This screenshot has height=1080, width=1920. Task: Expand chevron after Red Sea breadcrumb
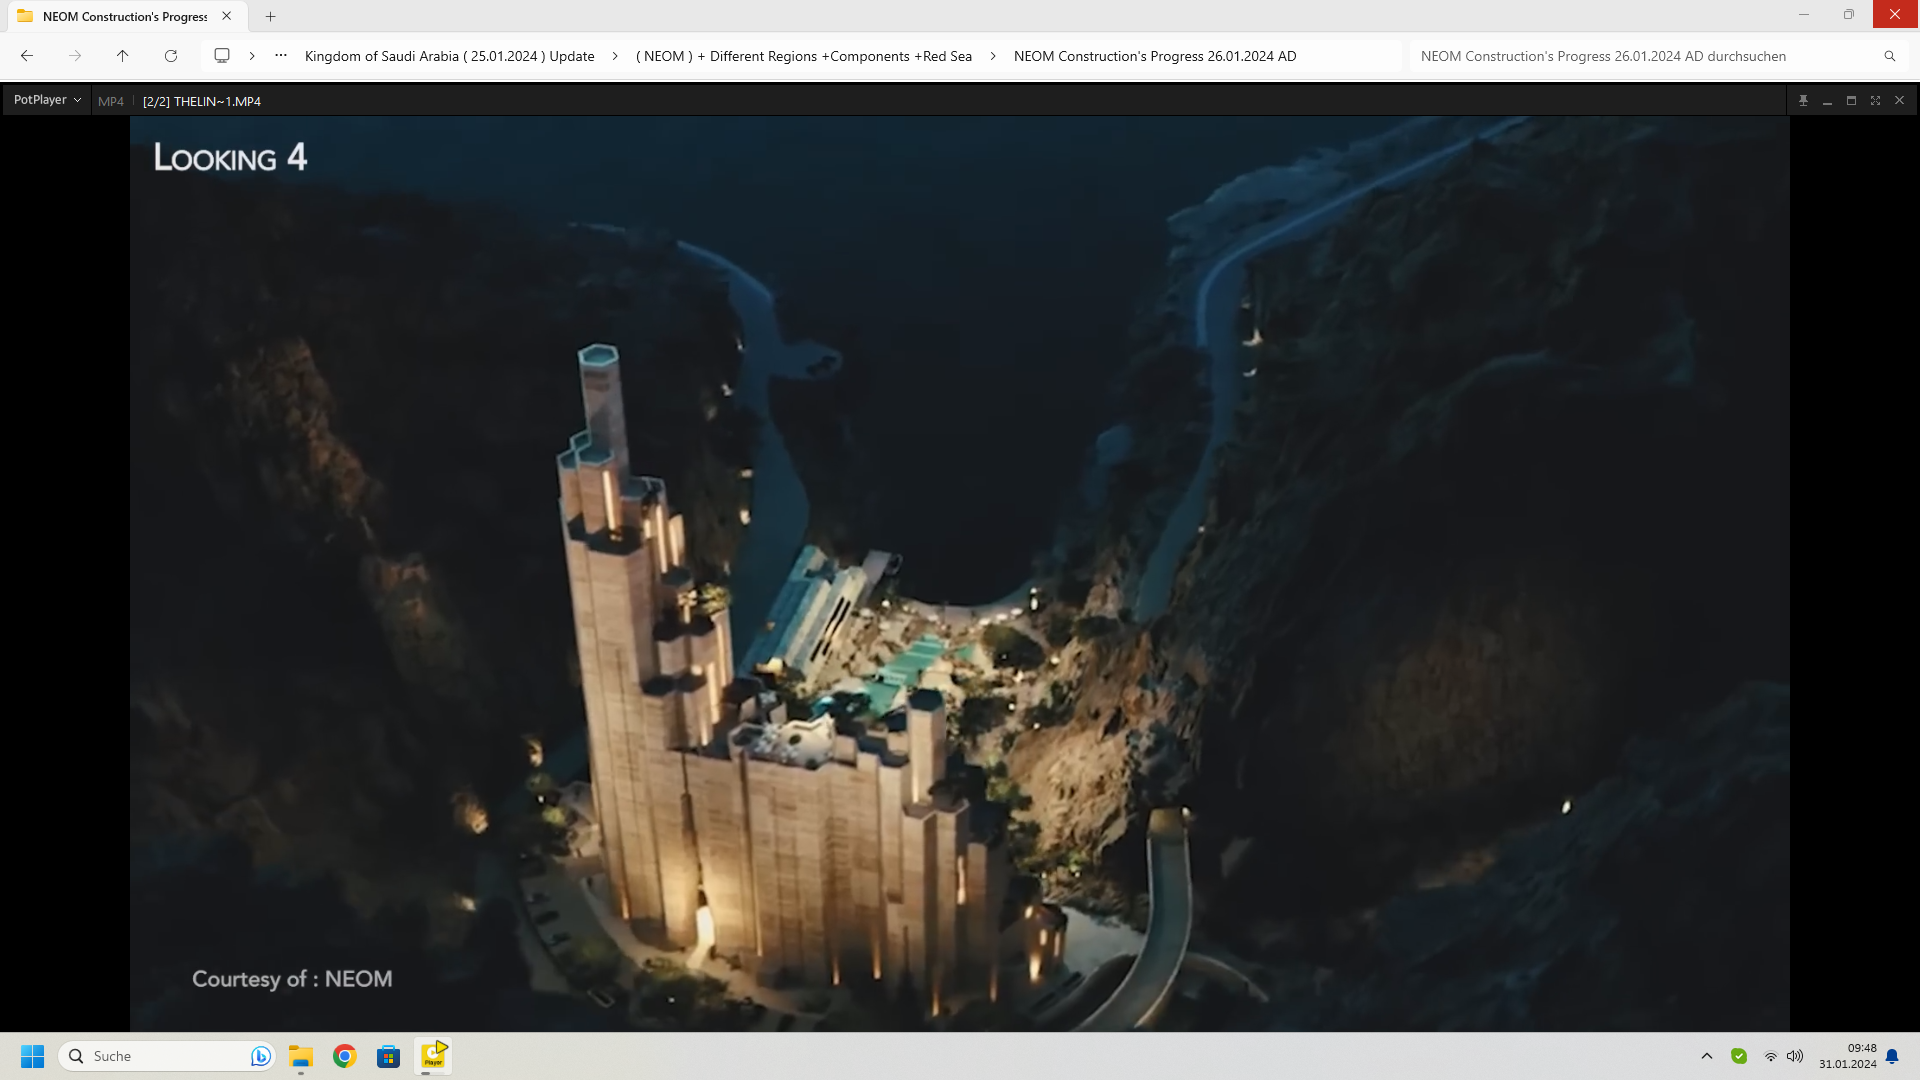point(993,56)
